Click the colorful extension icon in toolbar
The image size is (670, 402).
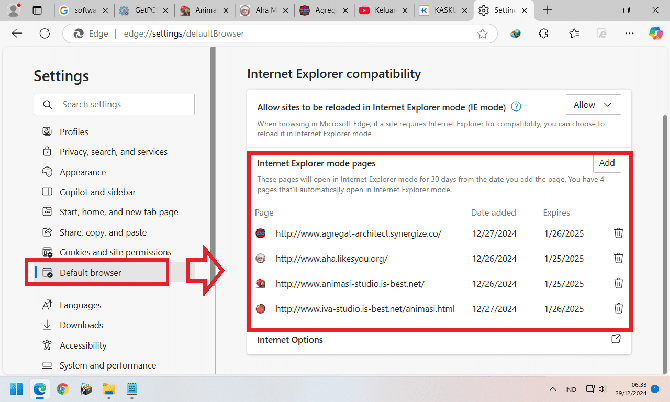(515, 33)
